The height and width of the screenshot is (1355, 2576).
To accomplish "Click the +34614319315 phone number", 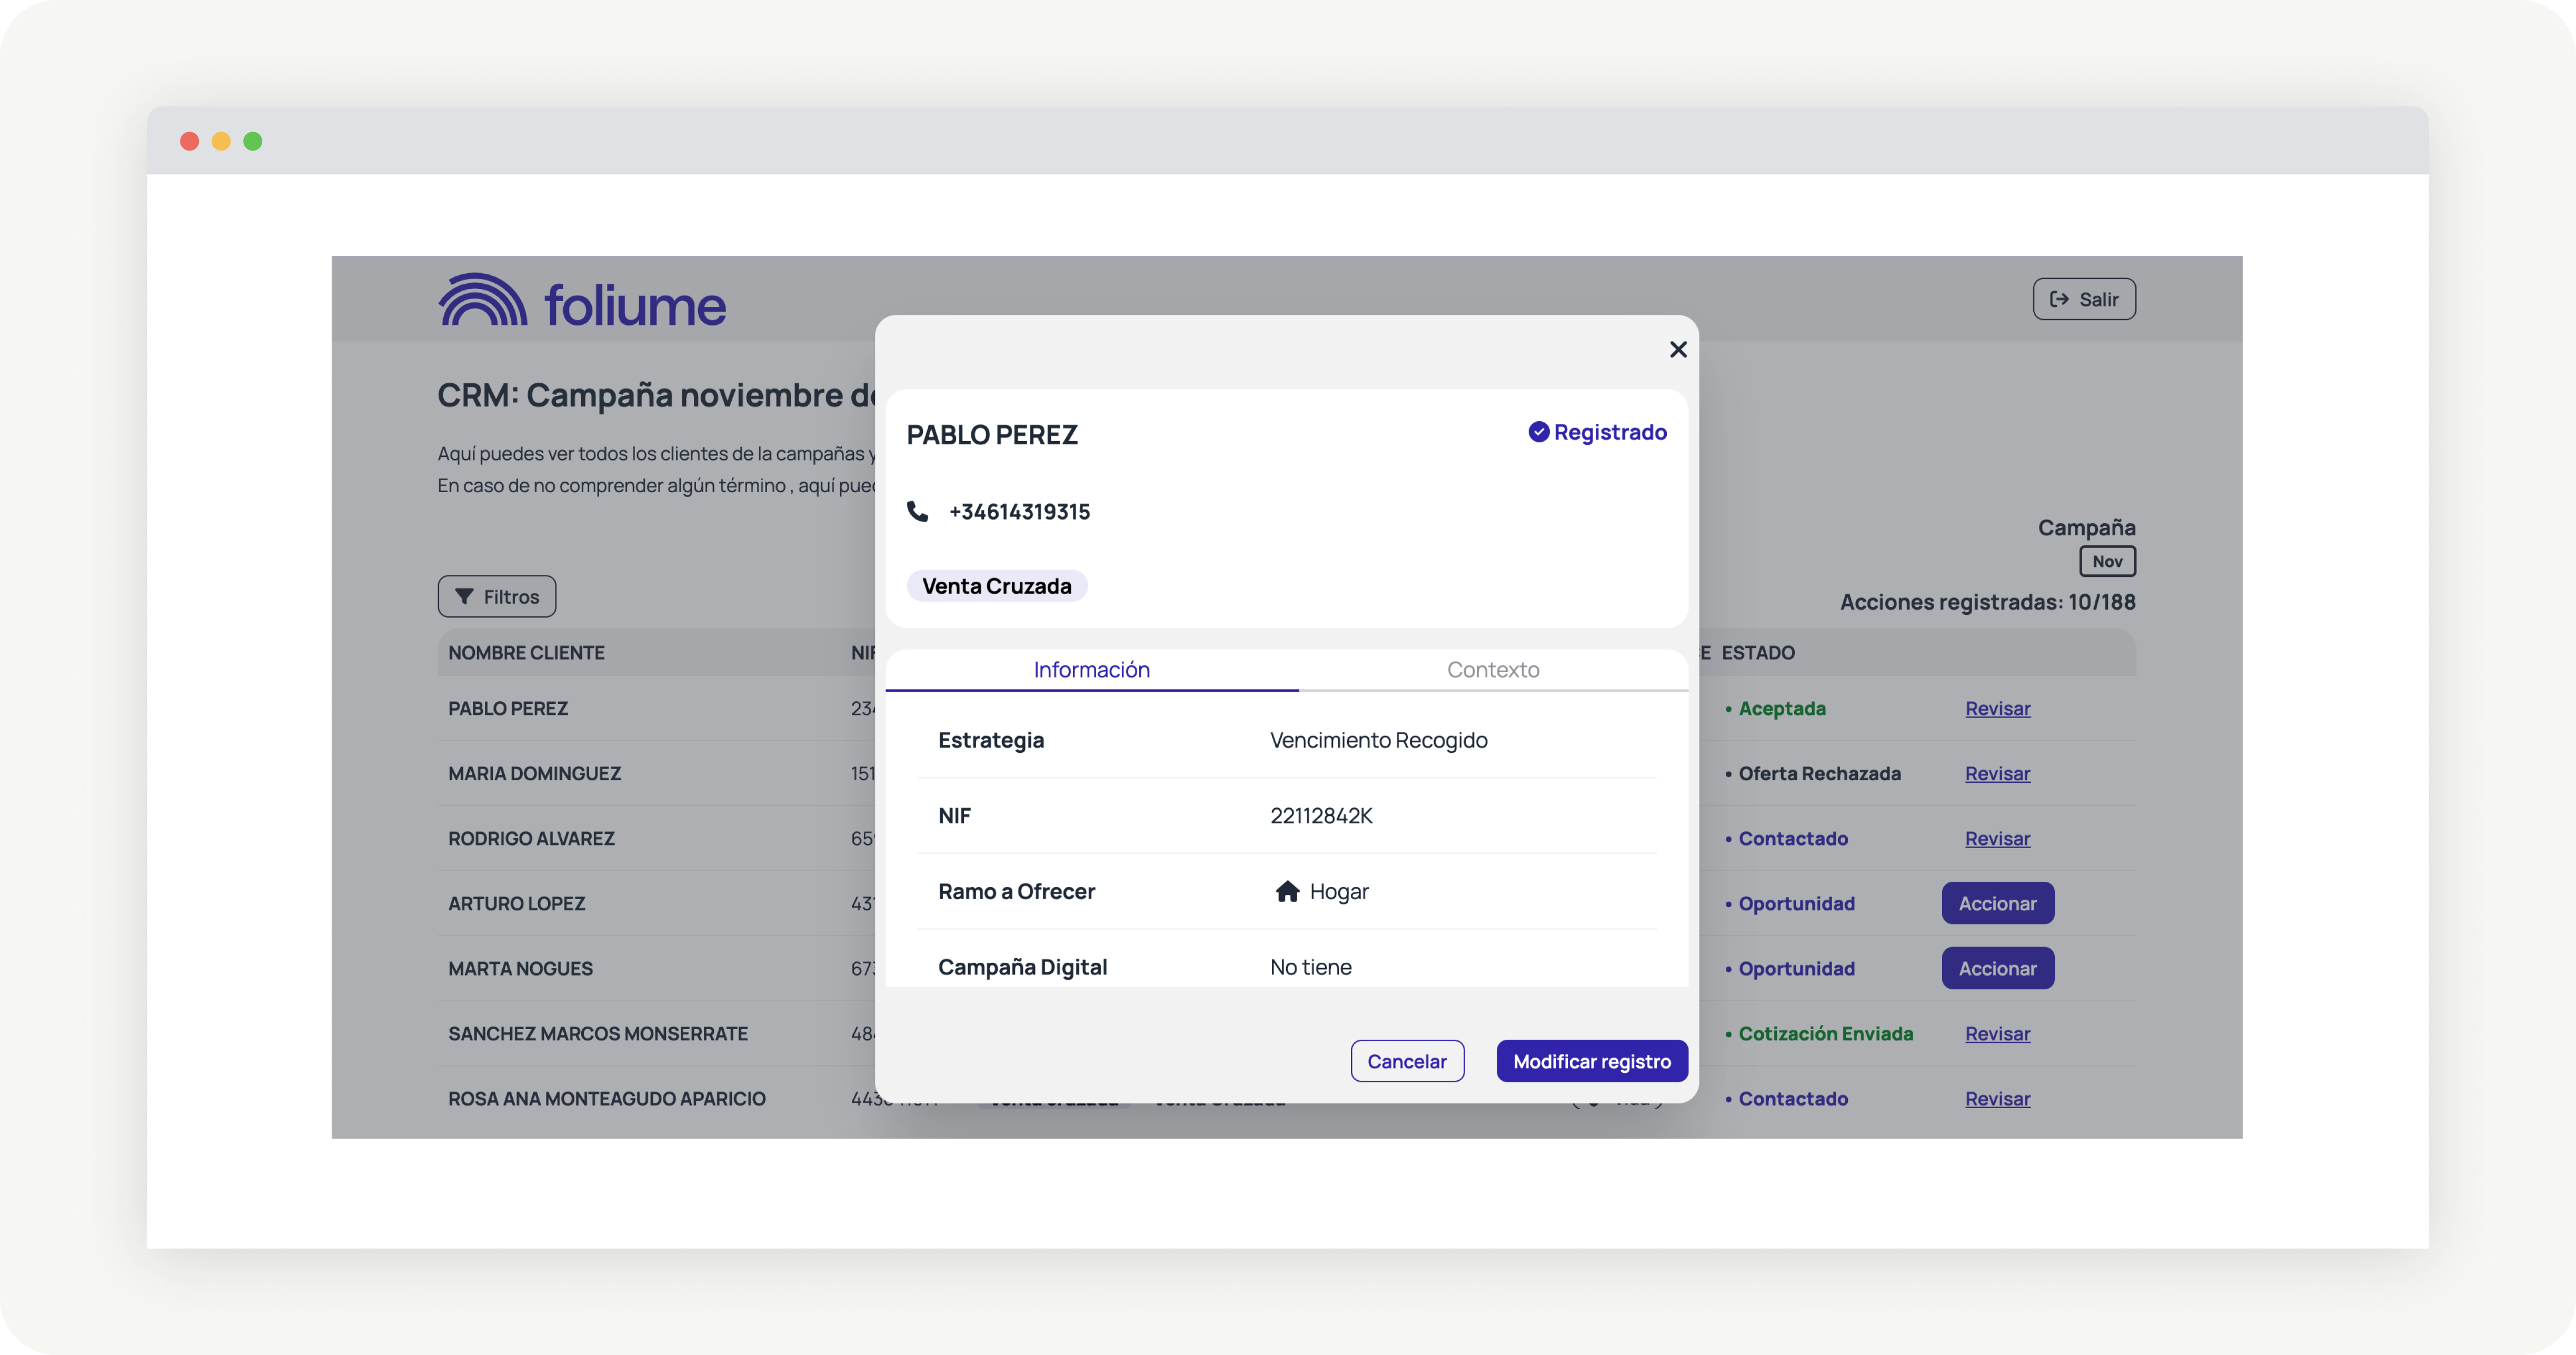I will (x=1019, y=511).
